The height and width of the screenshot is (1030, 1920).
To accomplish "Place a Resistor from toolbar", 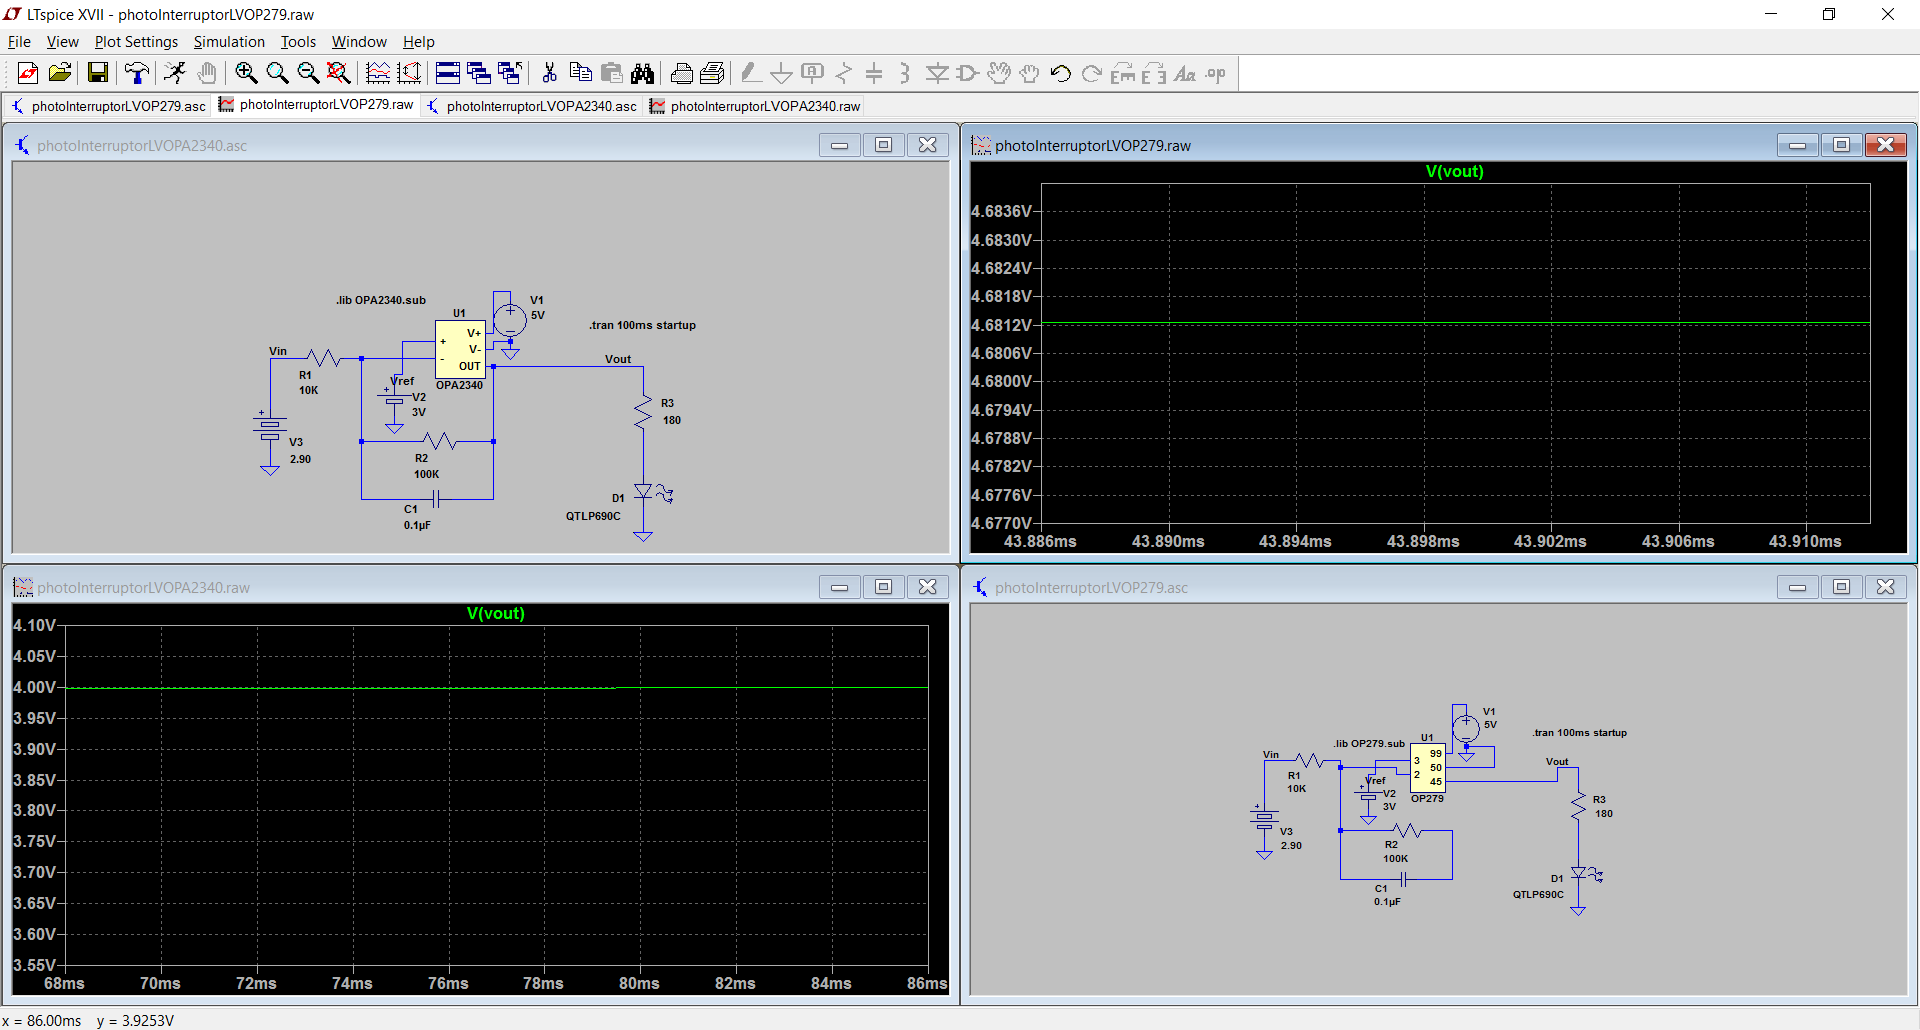I will [x=843, y=73].
